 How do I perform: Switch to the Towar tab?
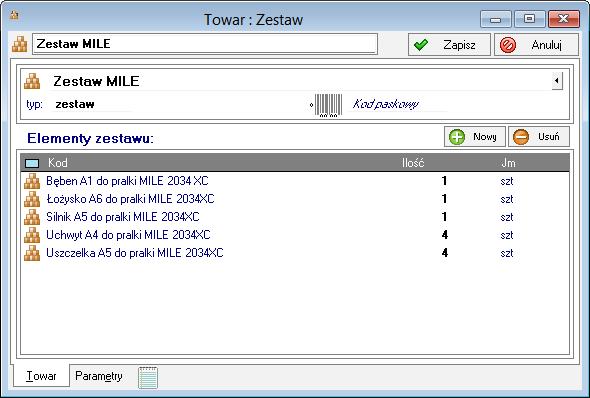point(41,376)
